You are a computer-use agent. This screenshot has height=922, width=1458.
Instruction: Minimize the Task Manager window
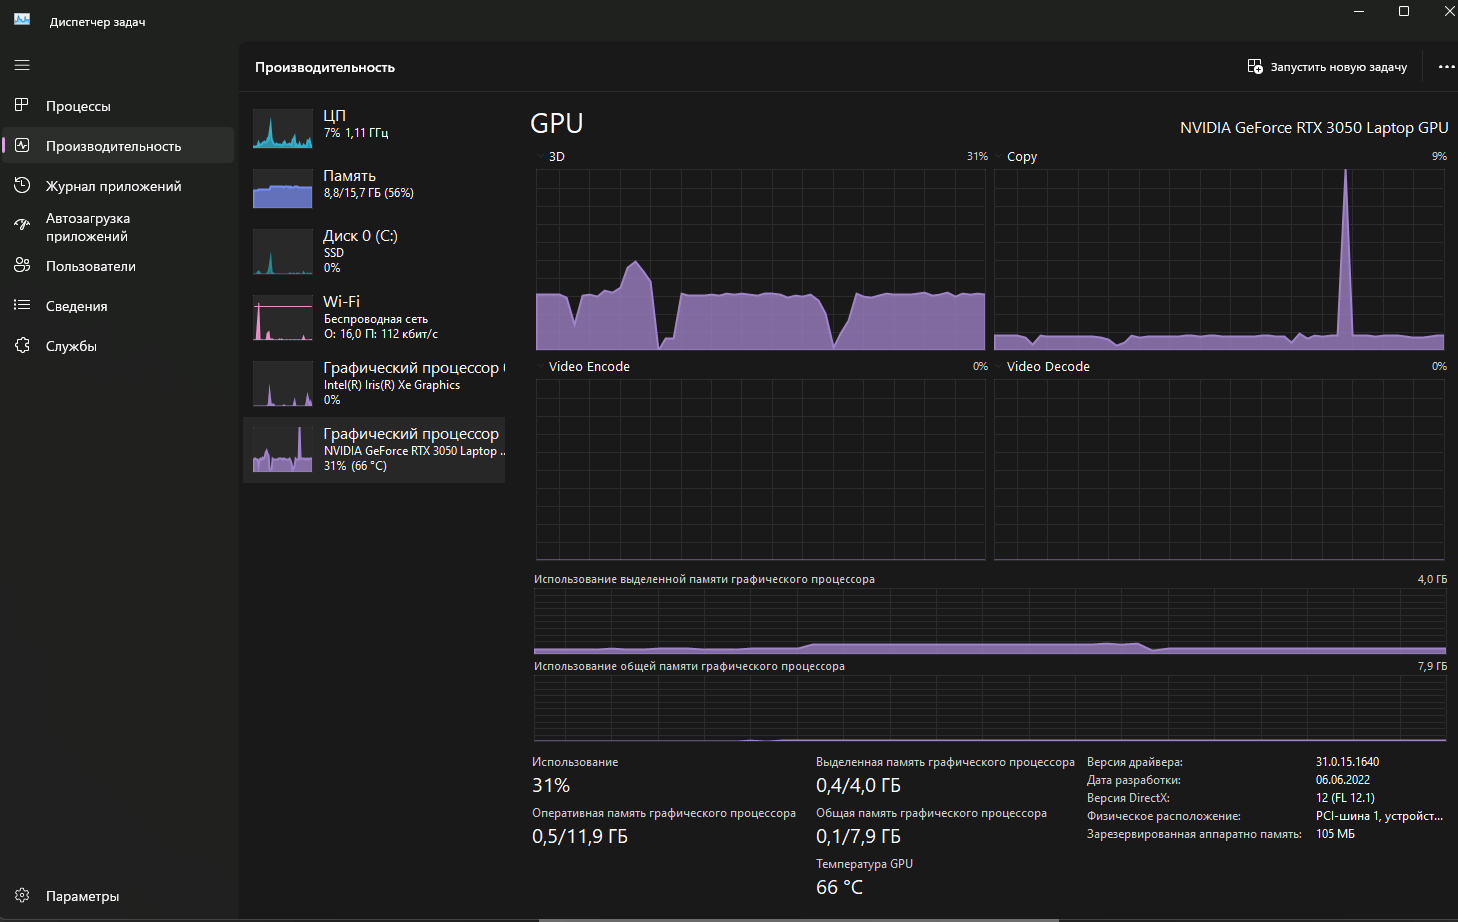(1359, 11)
